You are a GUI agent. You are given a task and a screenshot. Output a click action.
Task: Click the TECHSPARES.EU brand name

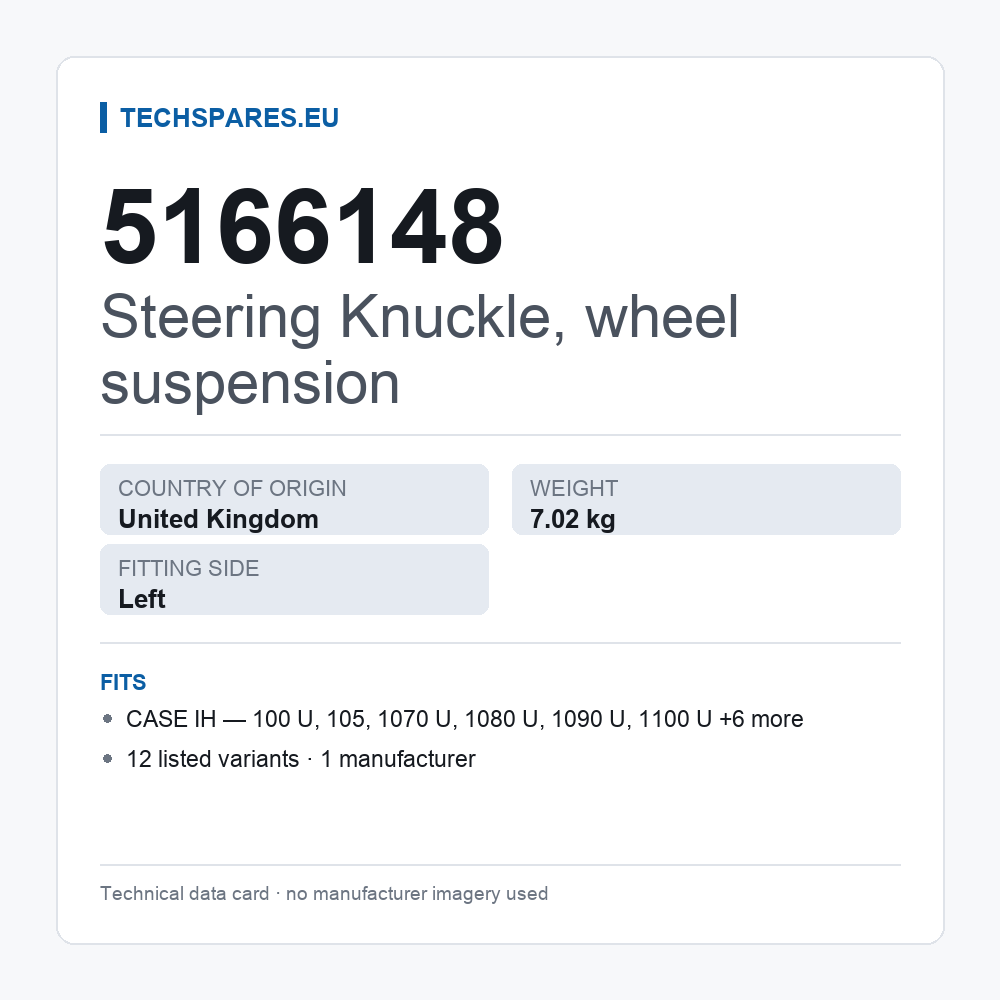229,118
